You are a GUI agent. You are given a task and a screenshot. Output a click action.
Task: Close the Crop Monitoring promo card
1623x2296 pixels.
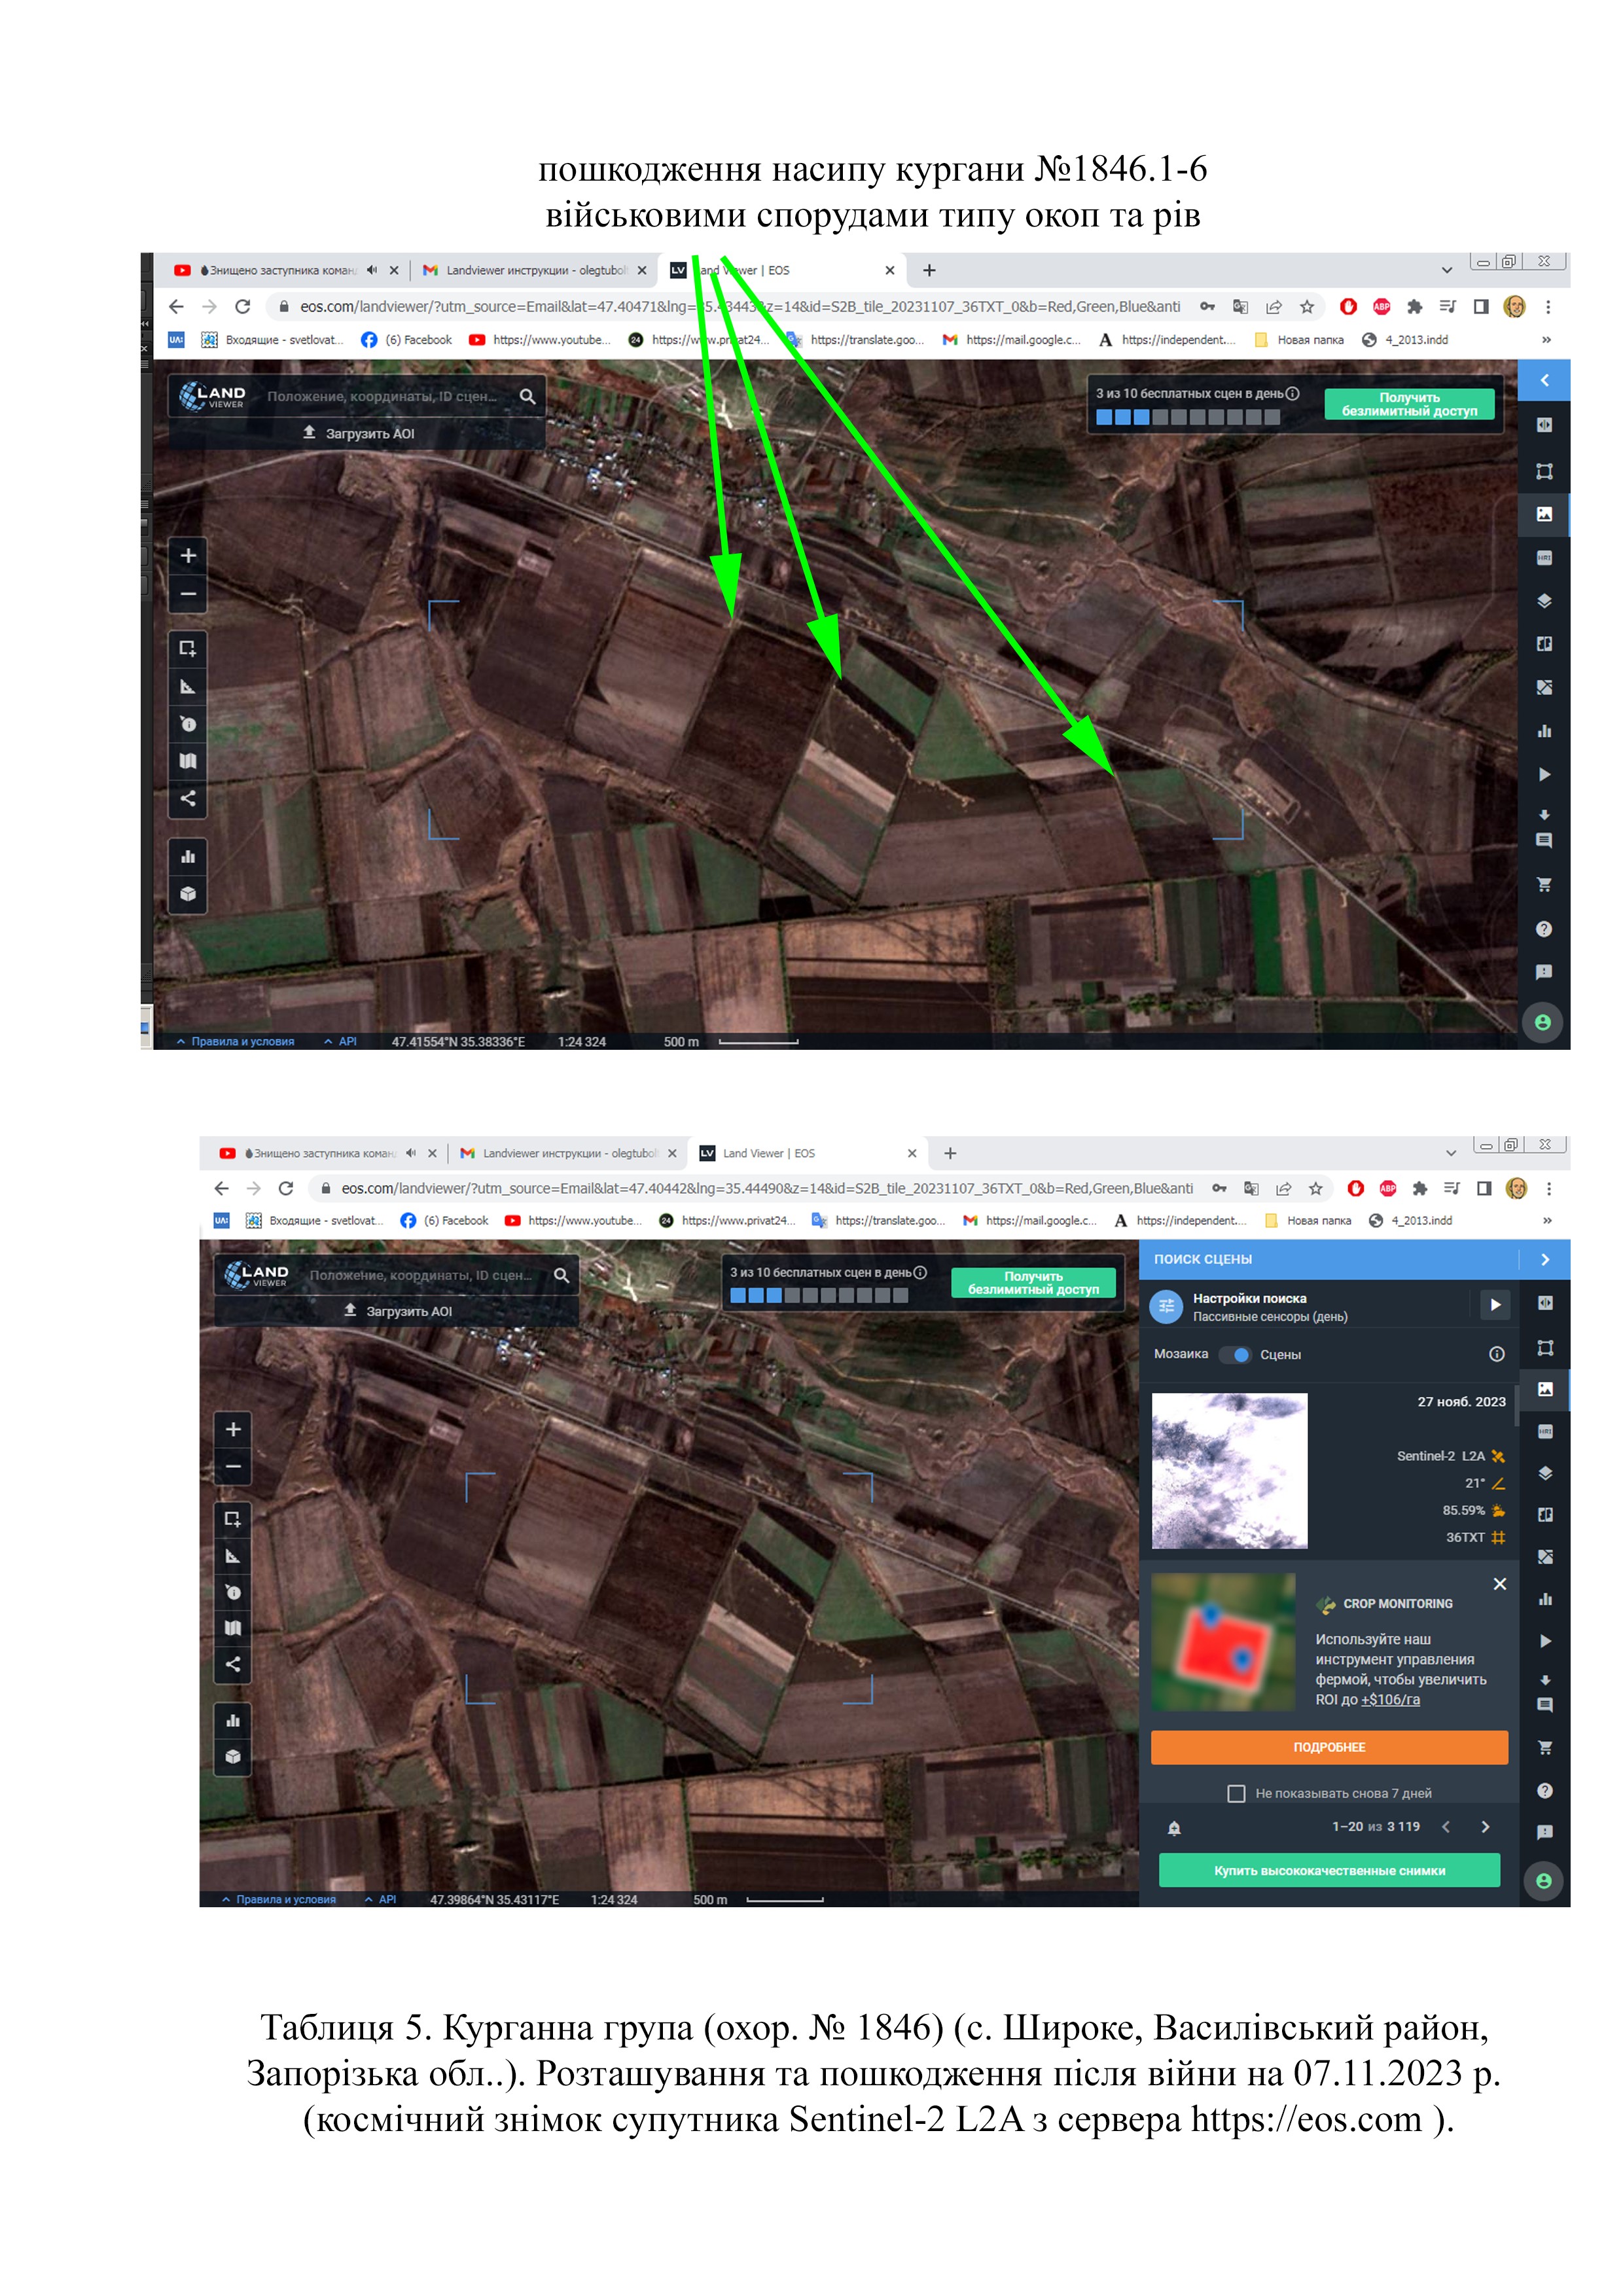[1499, 1584]
